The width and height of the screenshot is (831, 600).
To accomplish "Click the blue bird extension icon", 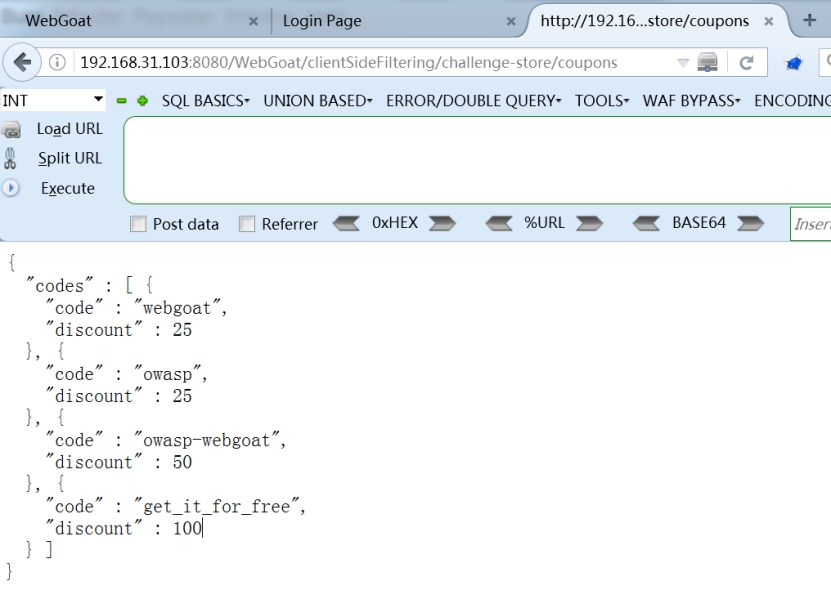I will [793, 63].
